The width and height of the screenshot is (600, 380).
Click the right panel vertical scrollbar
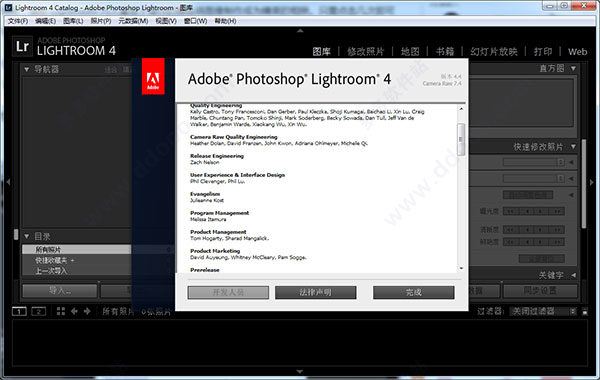584,184
